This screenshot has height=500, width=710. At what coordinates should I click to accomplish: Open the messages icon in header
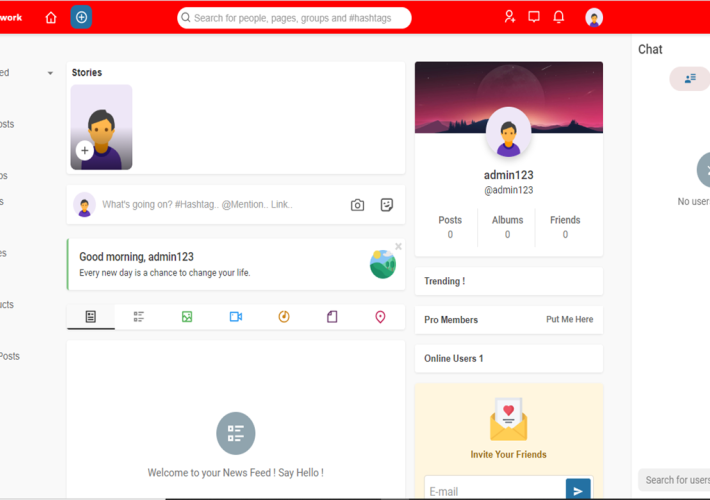pyautogui.click(x=534, y=17)
